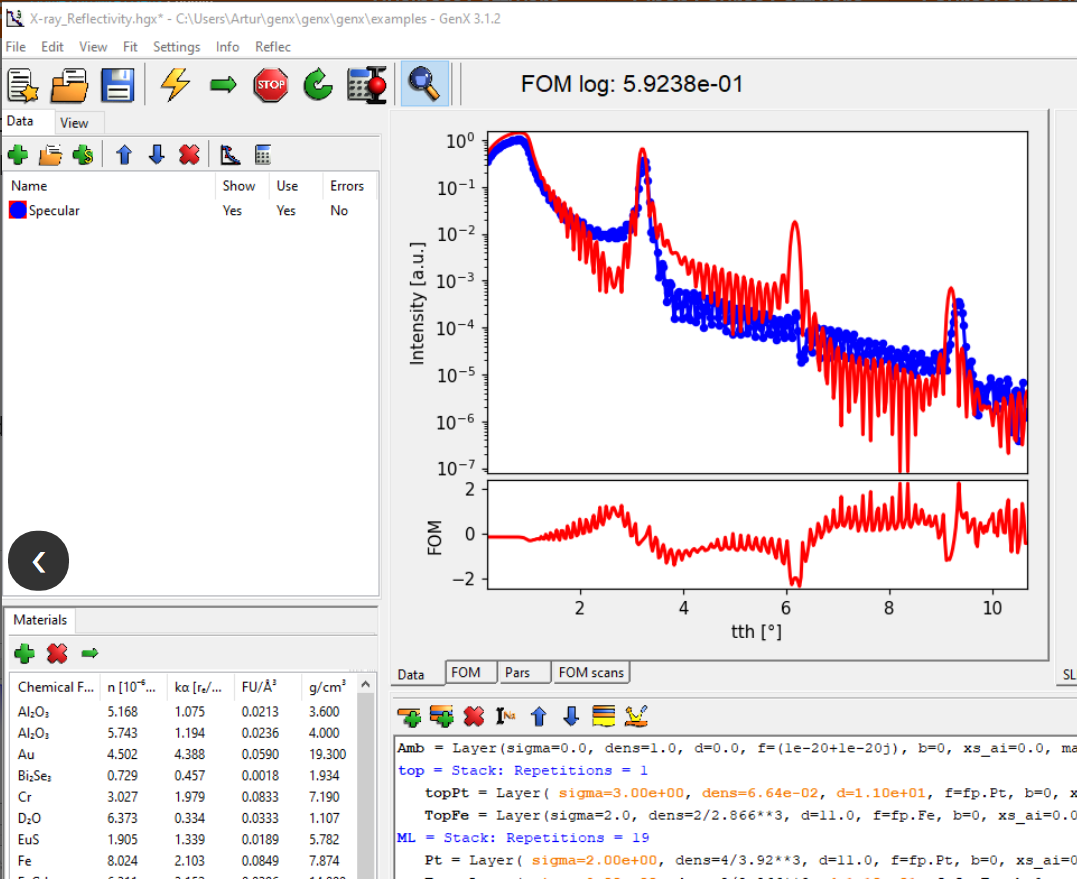
Task: Expand the left panel with the chevron button
Action: coord(38,561)
